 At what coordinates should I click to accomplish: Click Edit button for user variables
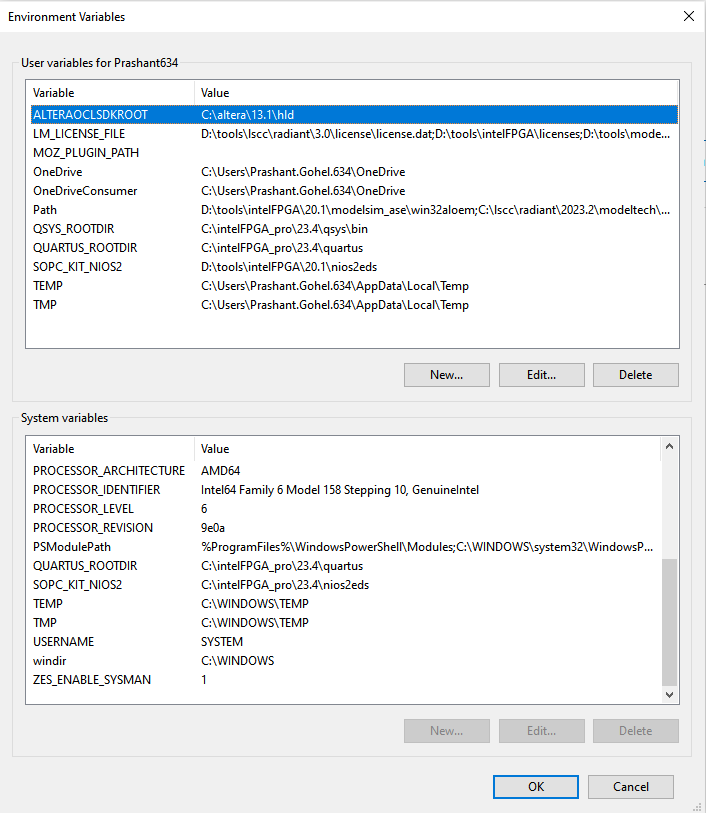point(541,375)
